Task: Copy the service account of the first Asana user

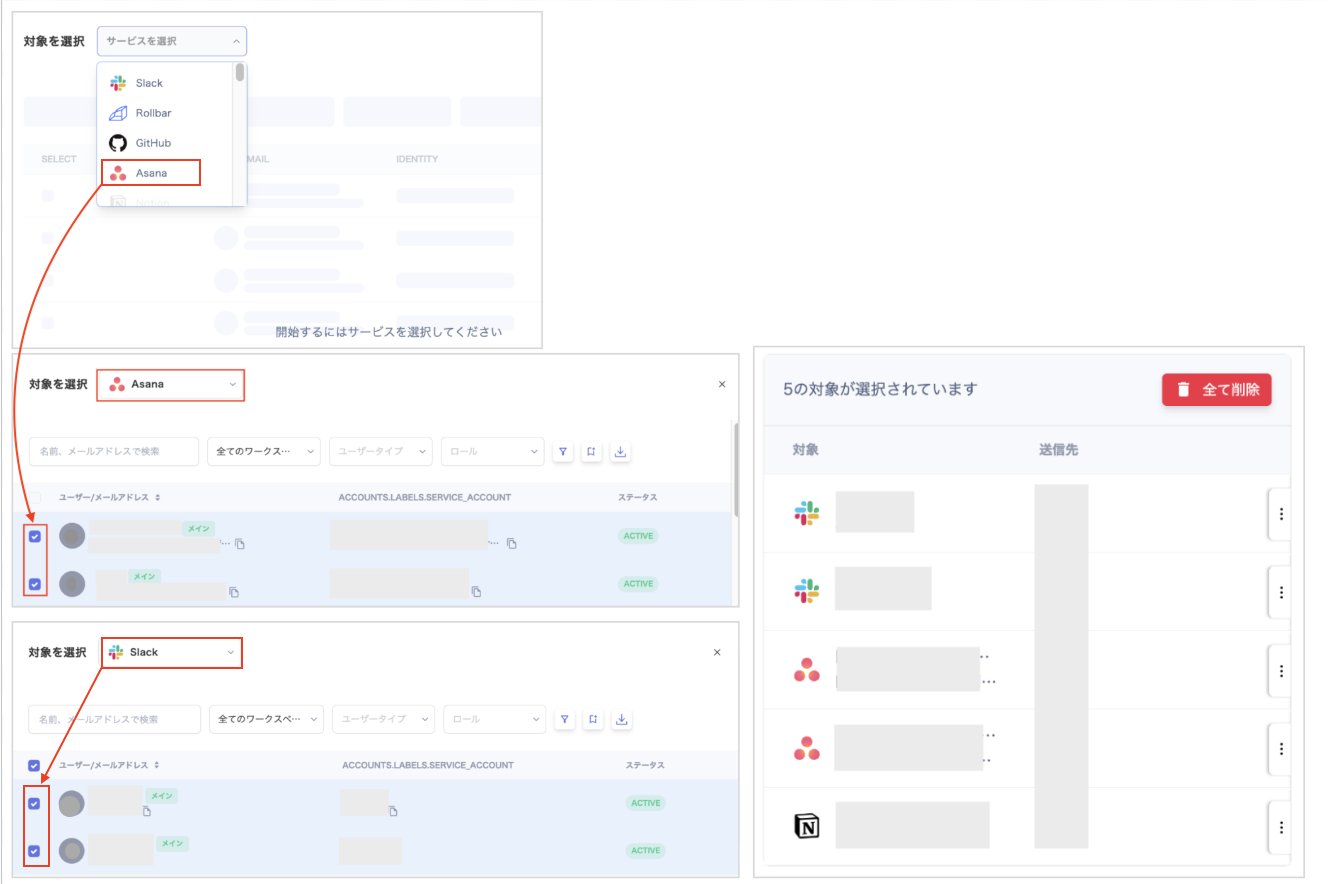Action: point(511,544)
